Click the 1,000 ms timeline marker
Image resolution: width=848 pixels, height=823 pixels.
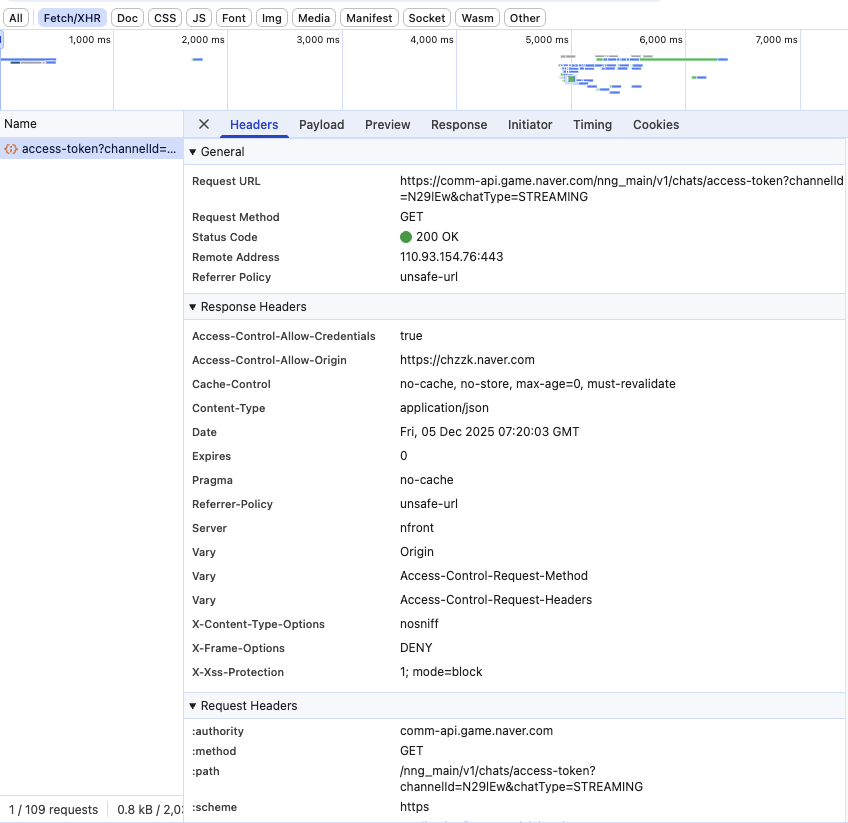pos(90,39)
